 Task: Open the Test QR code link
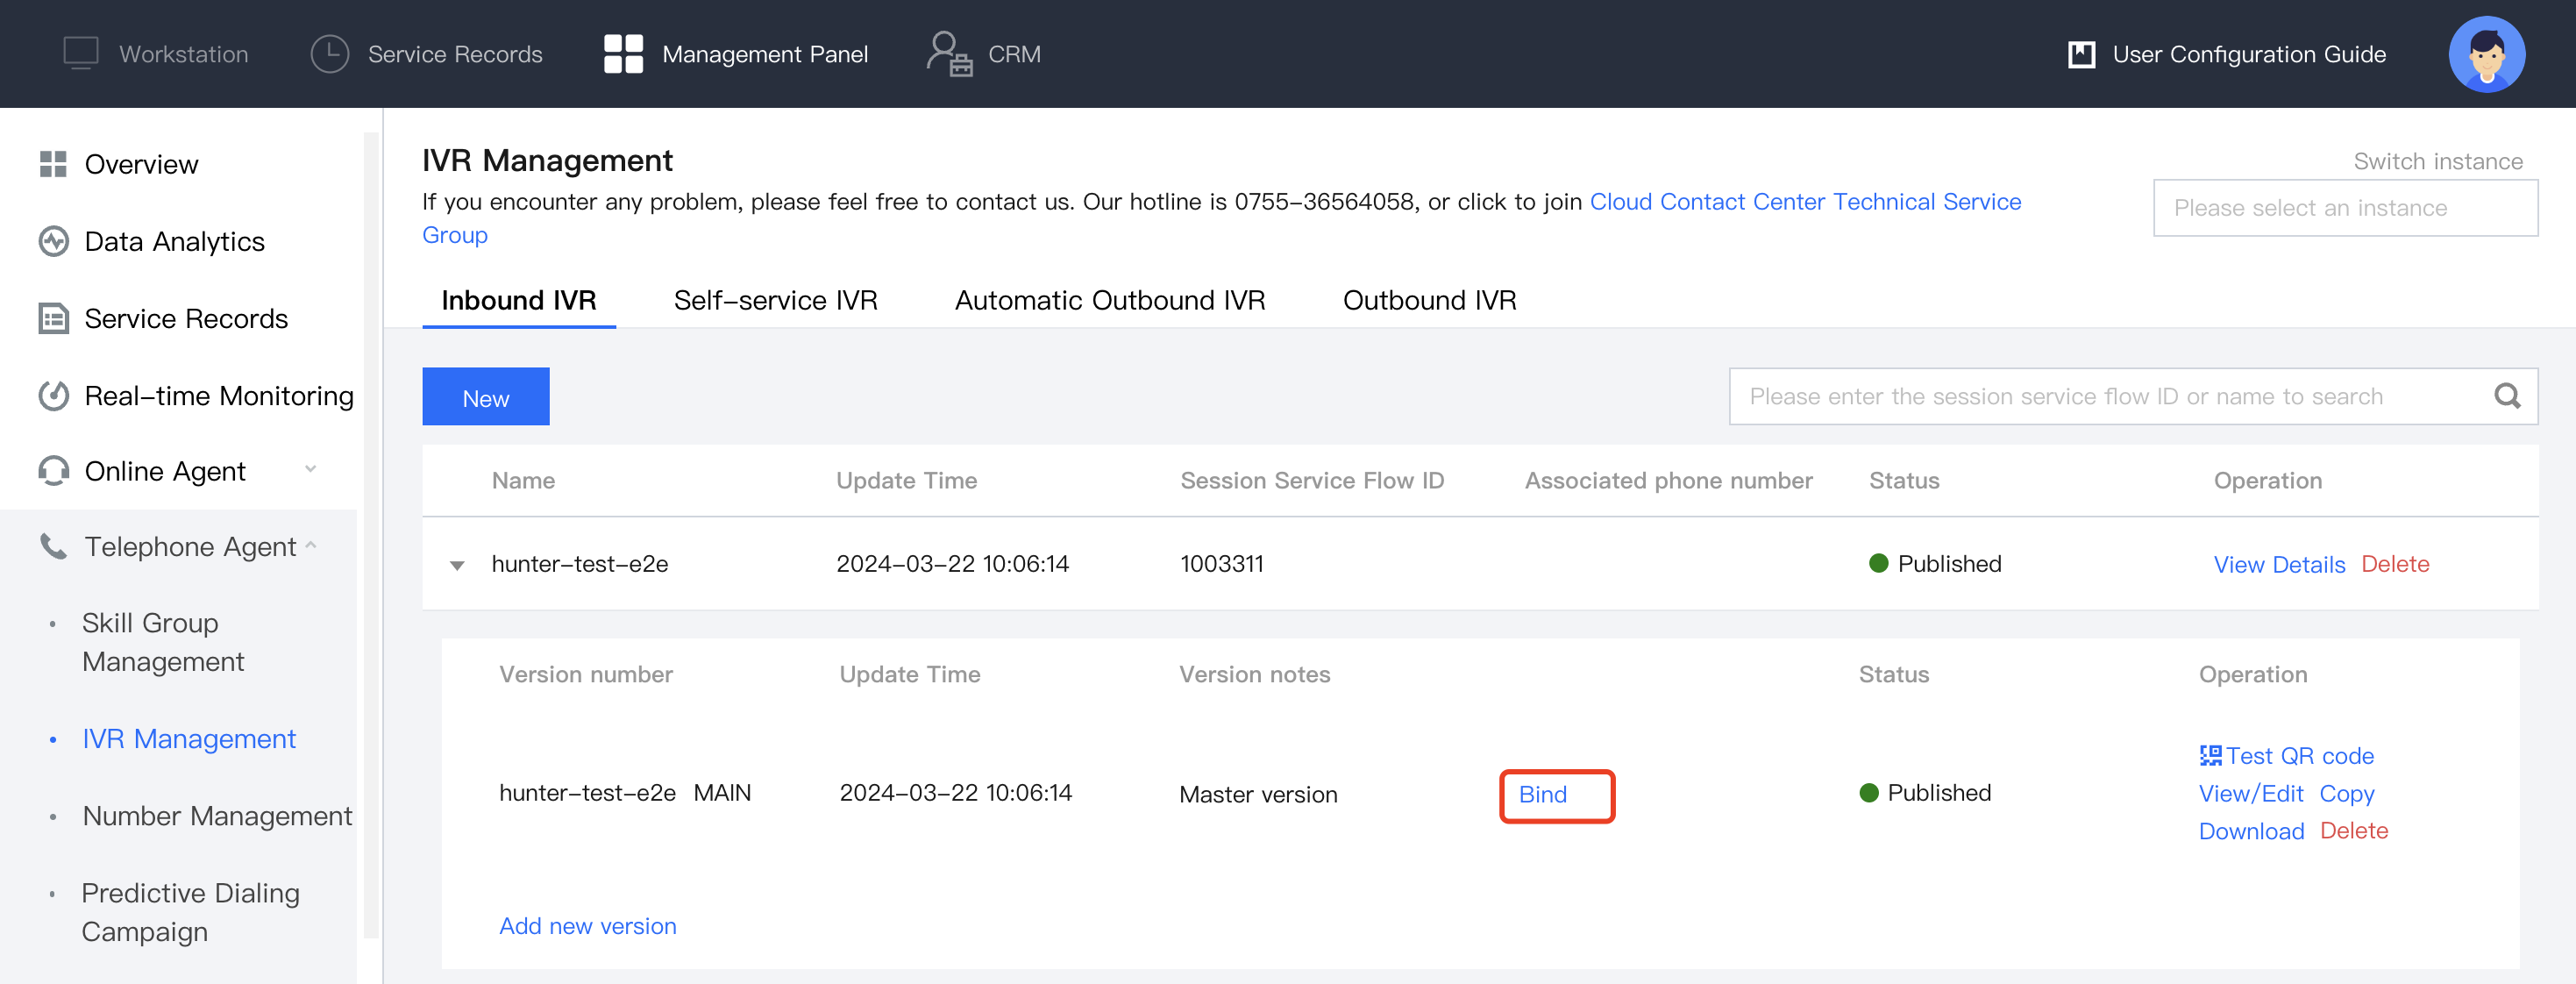(2286, 755)
